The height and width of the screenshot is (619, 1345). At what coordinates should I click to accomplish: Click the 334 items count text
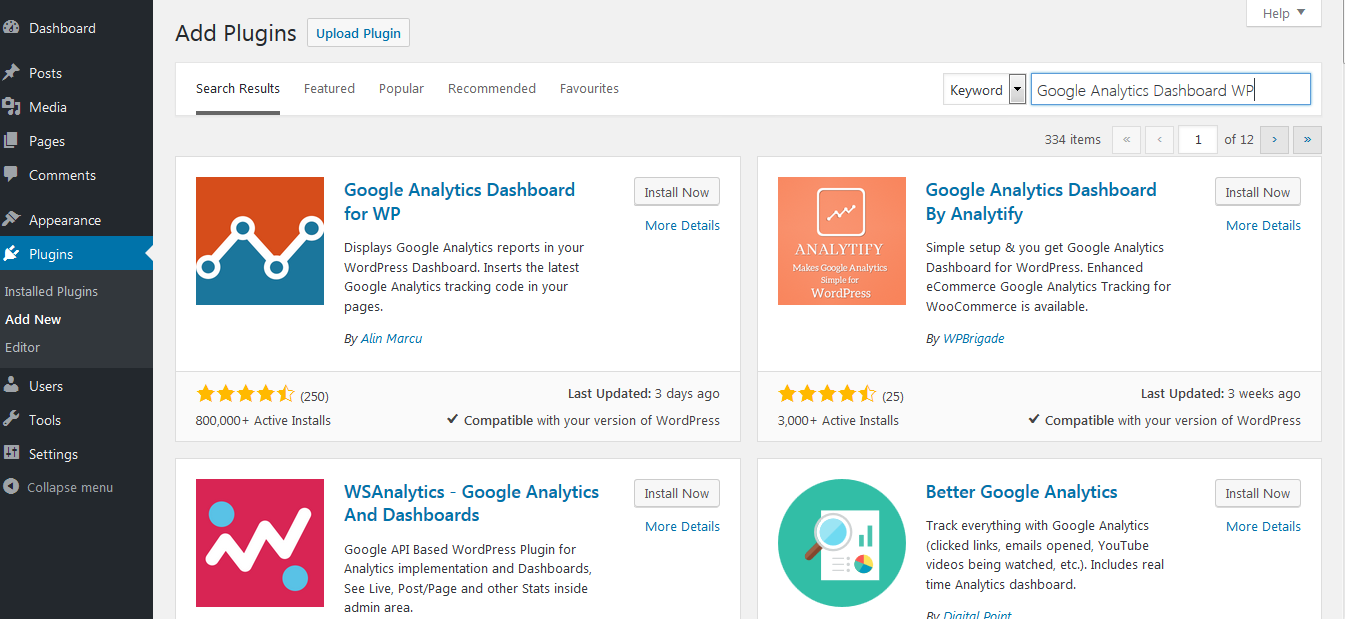coord(1072,139)
